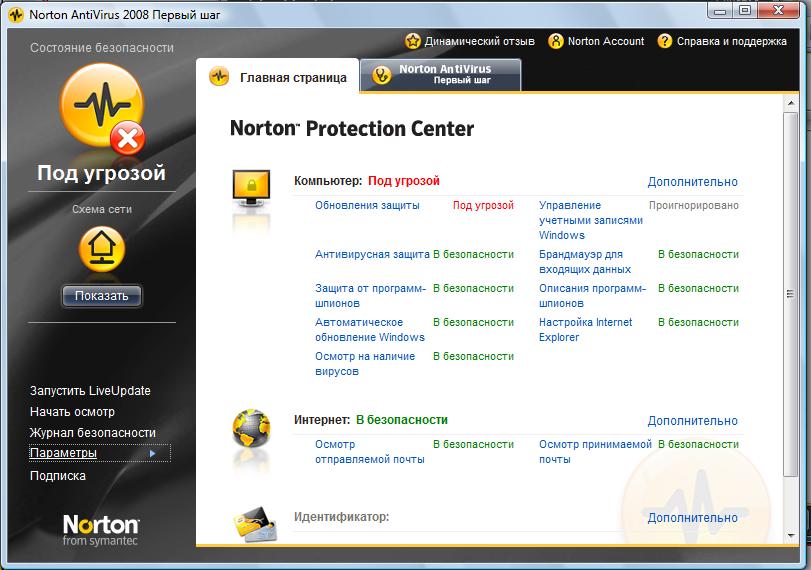Minimize the Norton window
Viewport: 811px width, 570px height.
(720, 11)
